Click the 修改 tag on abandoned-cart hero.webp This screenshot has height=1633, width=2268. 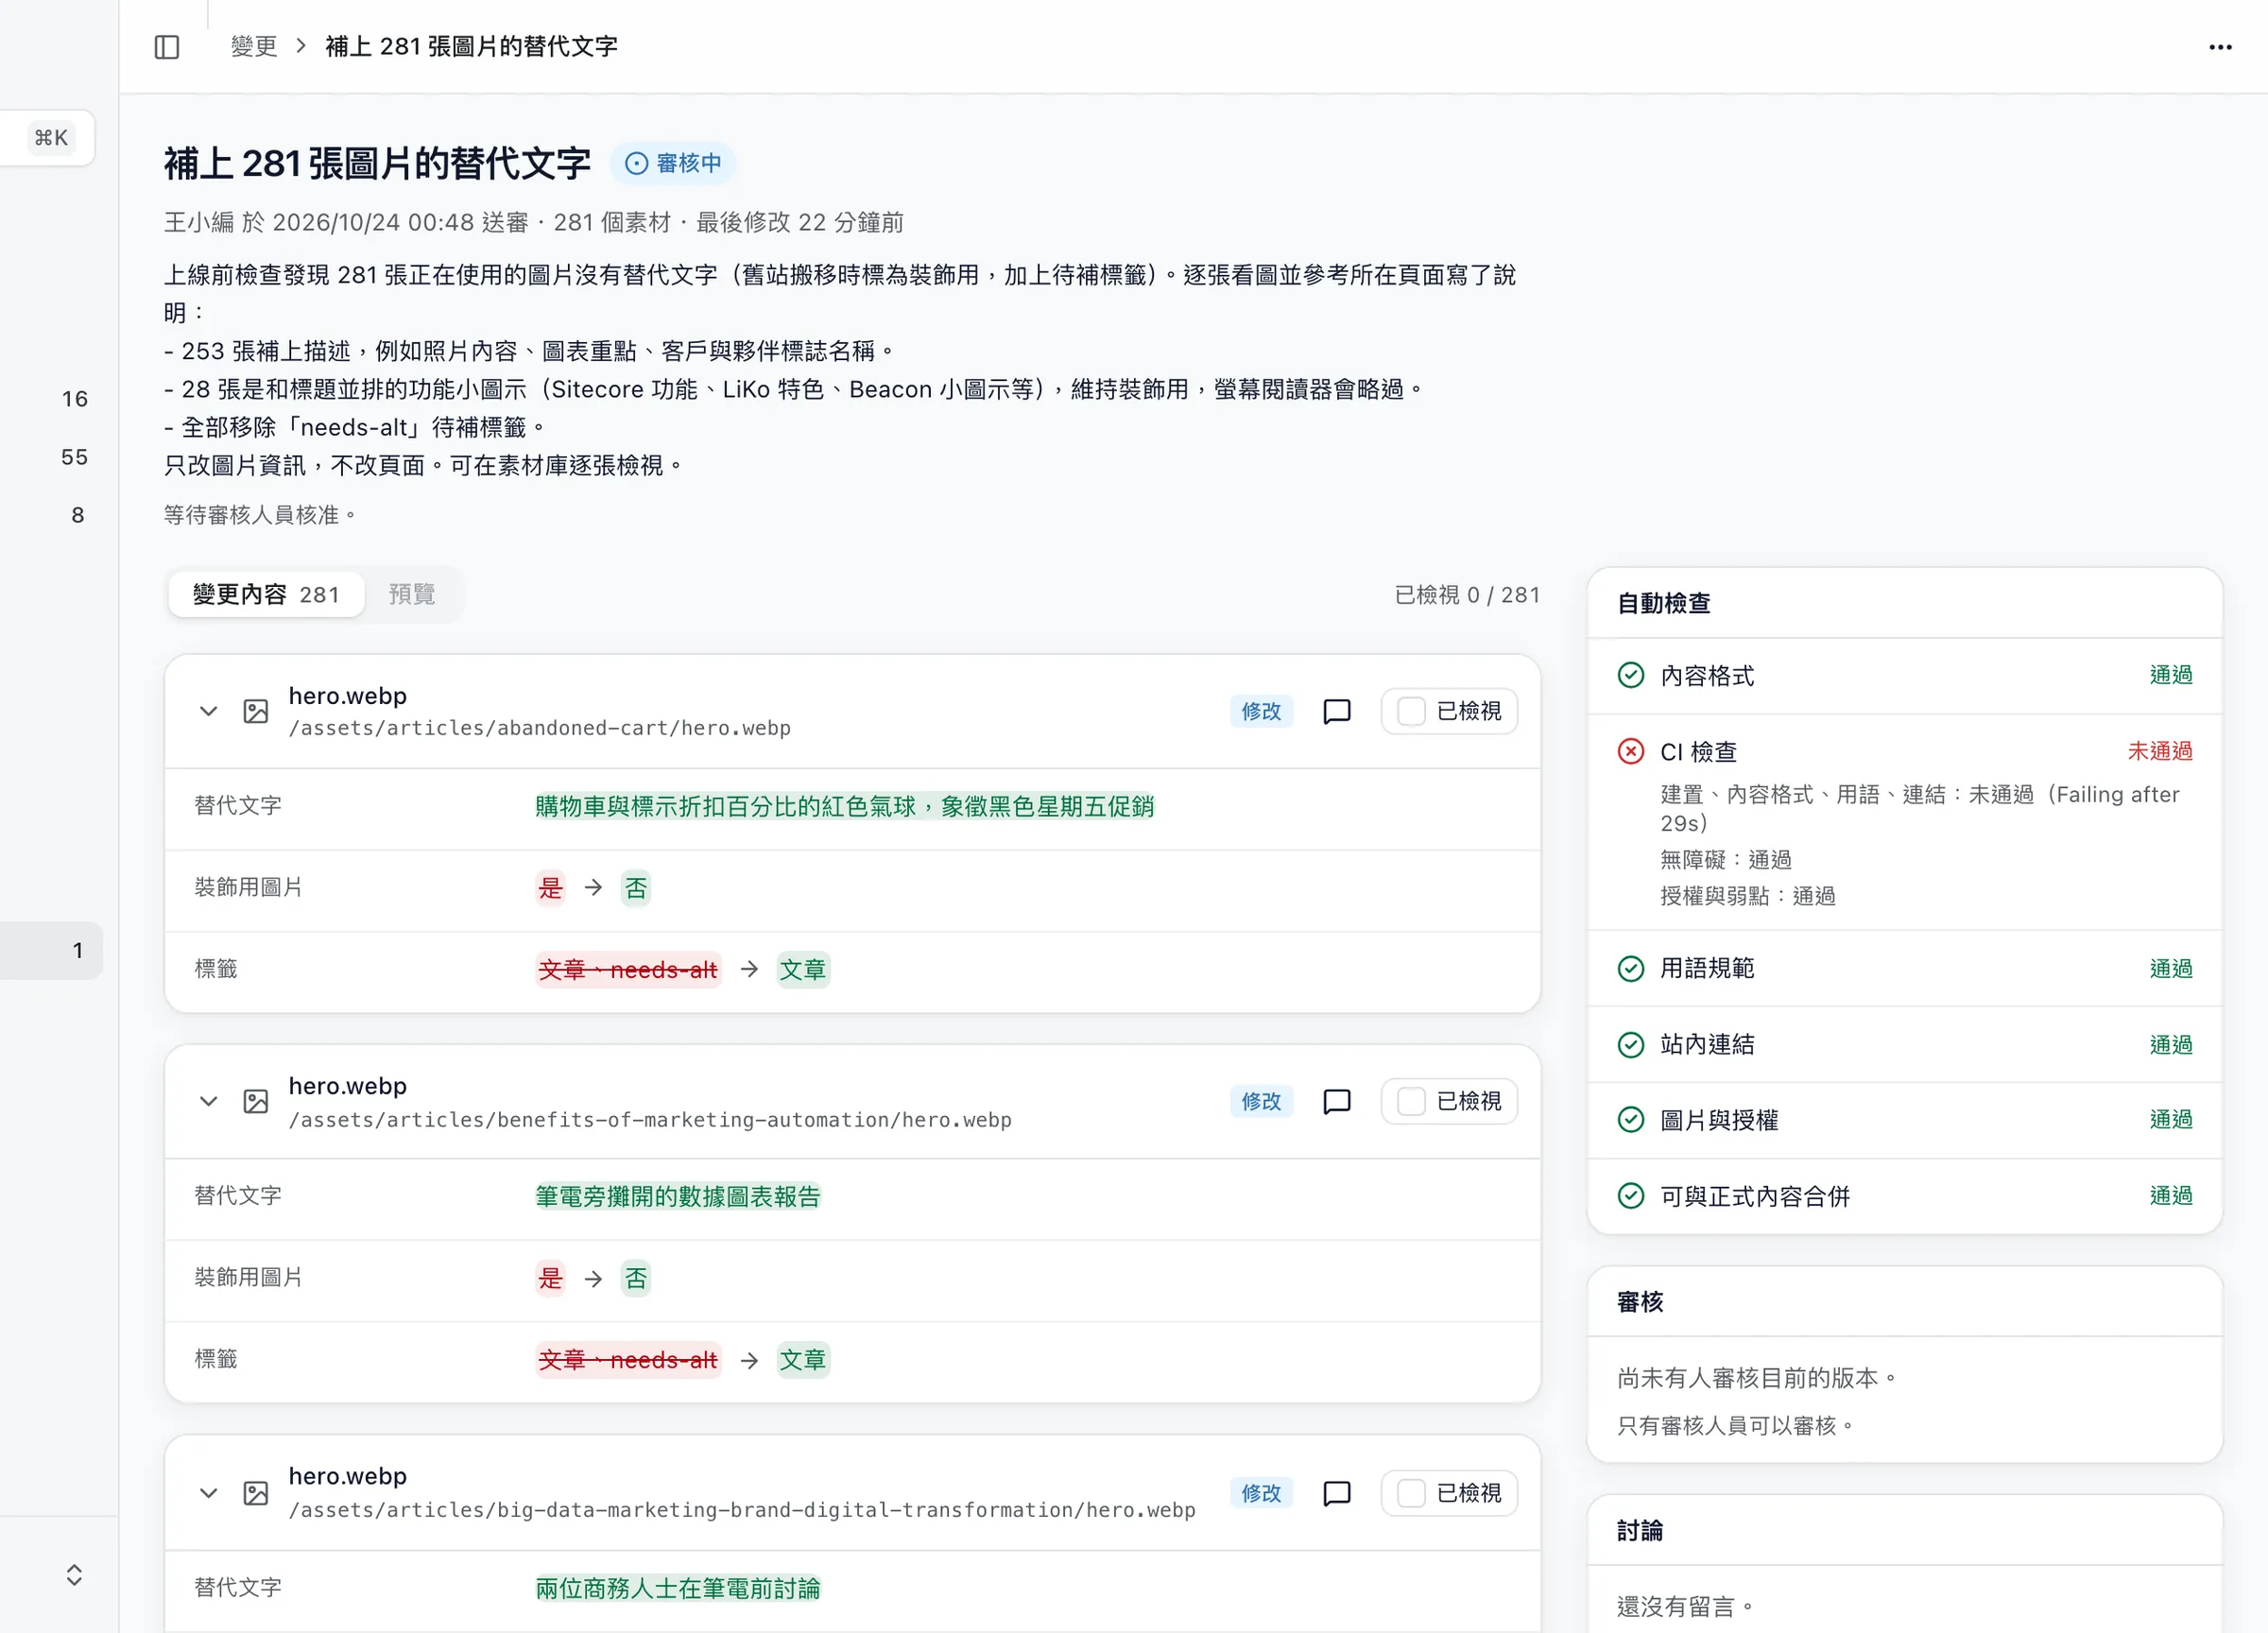(1261, 711)
